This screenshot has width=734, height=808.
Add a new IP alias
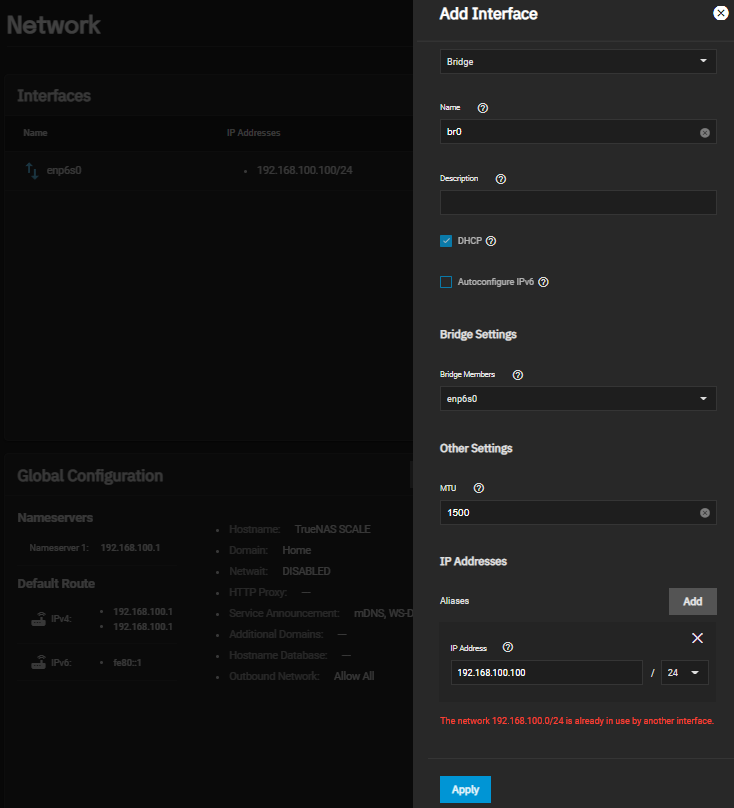[x=693, y=601]
